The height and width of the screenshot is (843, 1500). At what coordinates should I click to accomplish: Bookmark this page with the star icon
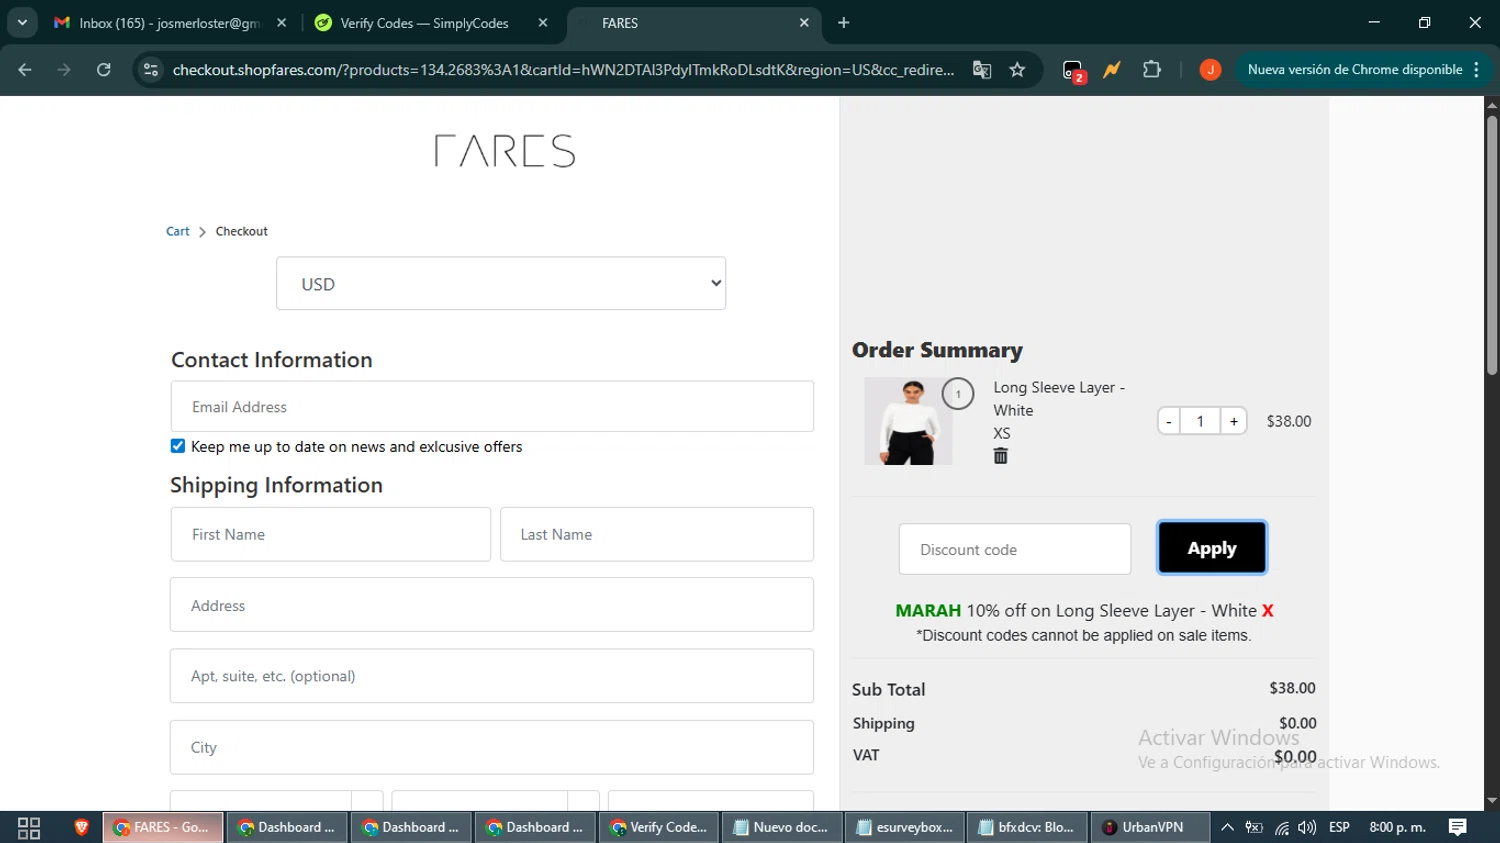pos(1017,70)
